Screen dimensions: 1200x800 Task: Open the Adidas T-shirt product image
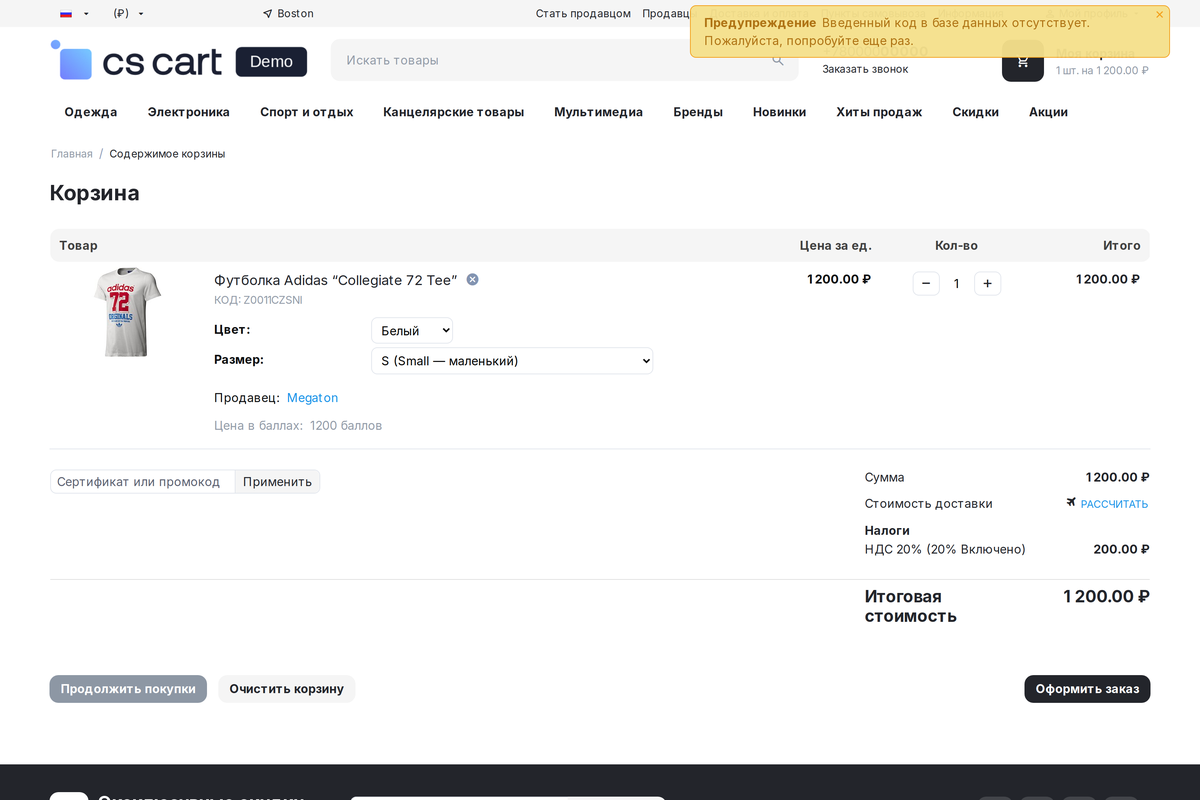(127, 312)
